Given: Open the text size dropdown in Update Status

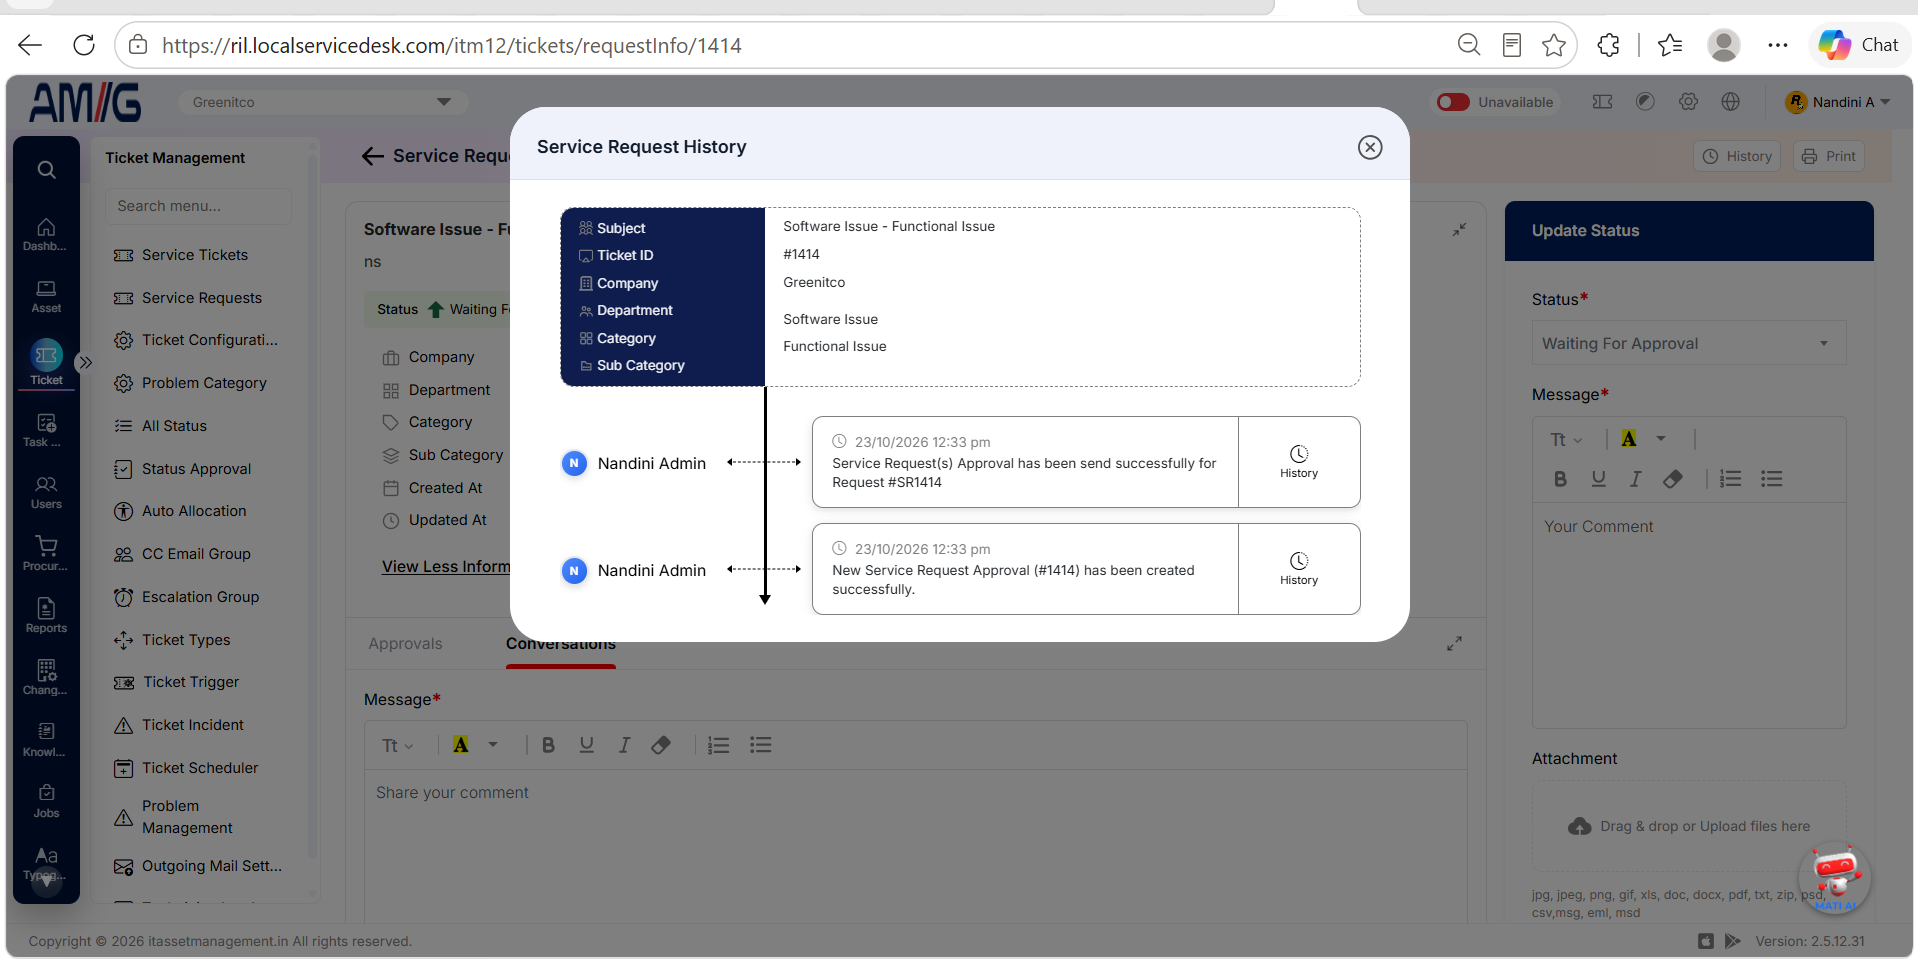Looking at the screenshot, I should [x=1566, y=440].
